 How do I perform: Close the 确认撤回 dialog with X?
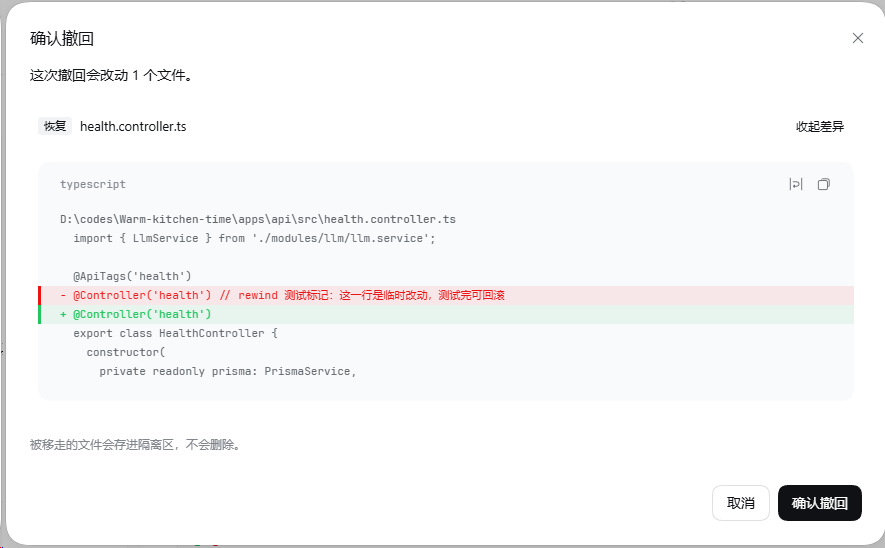pos(857,38)
